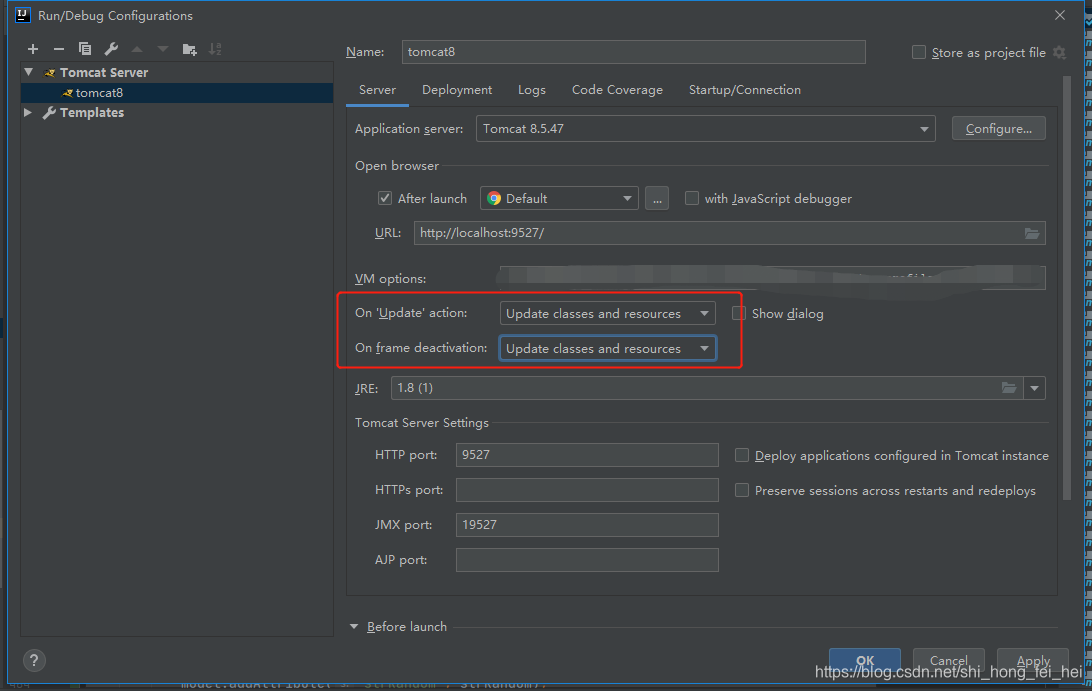Click the ellipsis button next to browser dropdown

(657, 199)
